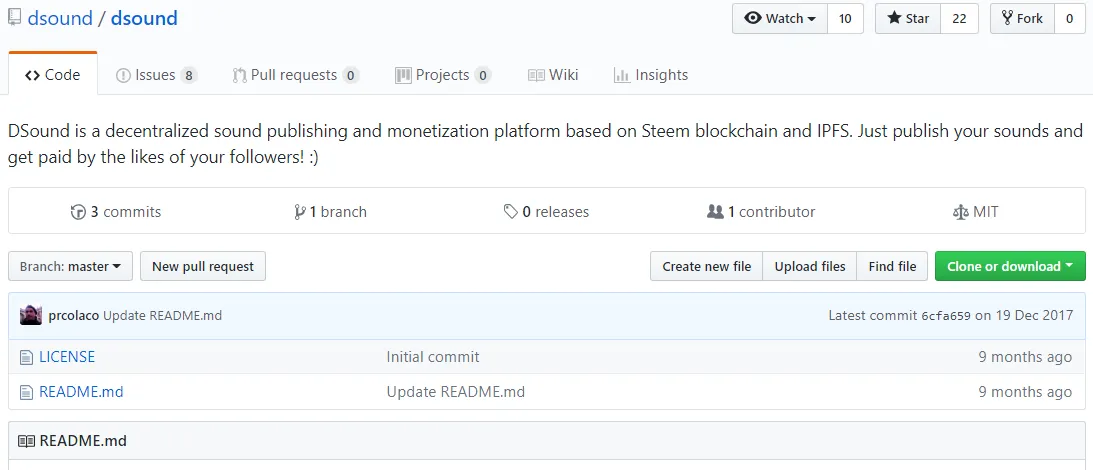
Task: Open Update README.md message in README.md row
Action: coord(456,392)
